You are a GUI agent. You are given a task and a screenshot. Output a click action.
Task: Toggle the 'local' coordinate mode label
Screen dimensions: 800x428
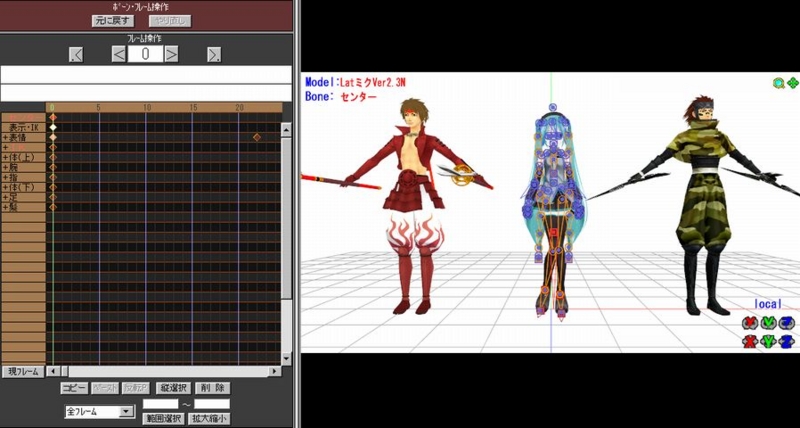coord(768,304)
